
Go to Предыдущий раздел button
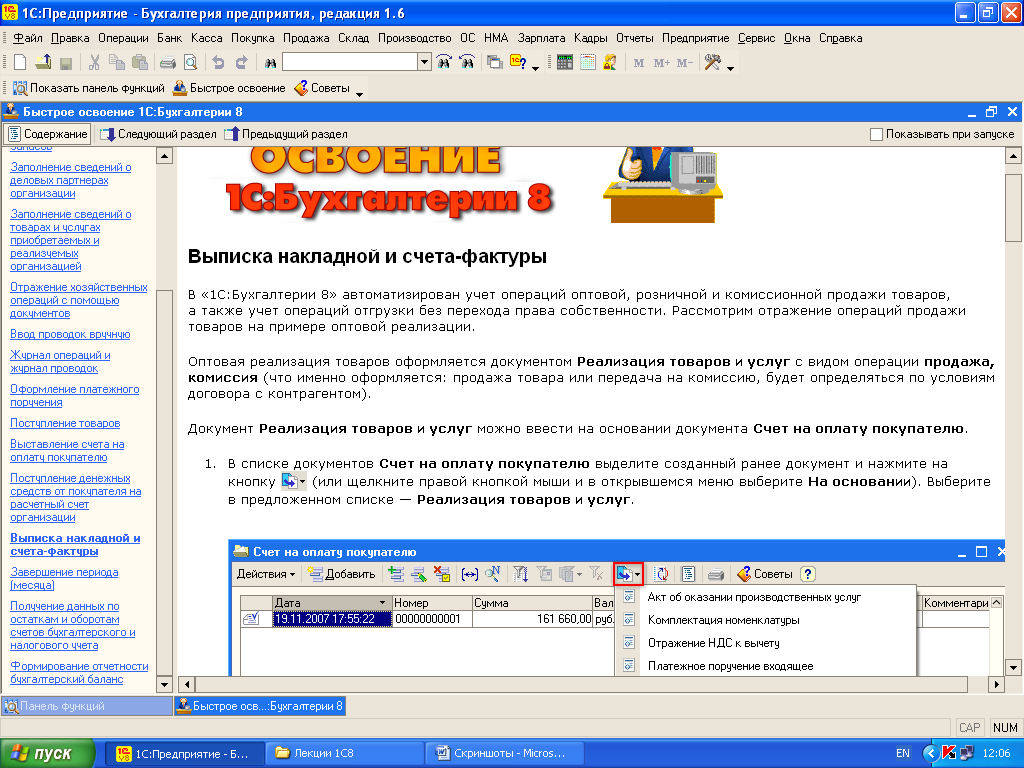(286, 134)
